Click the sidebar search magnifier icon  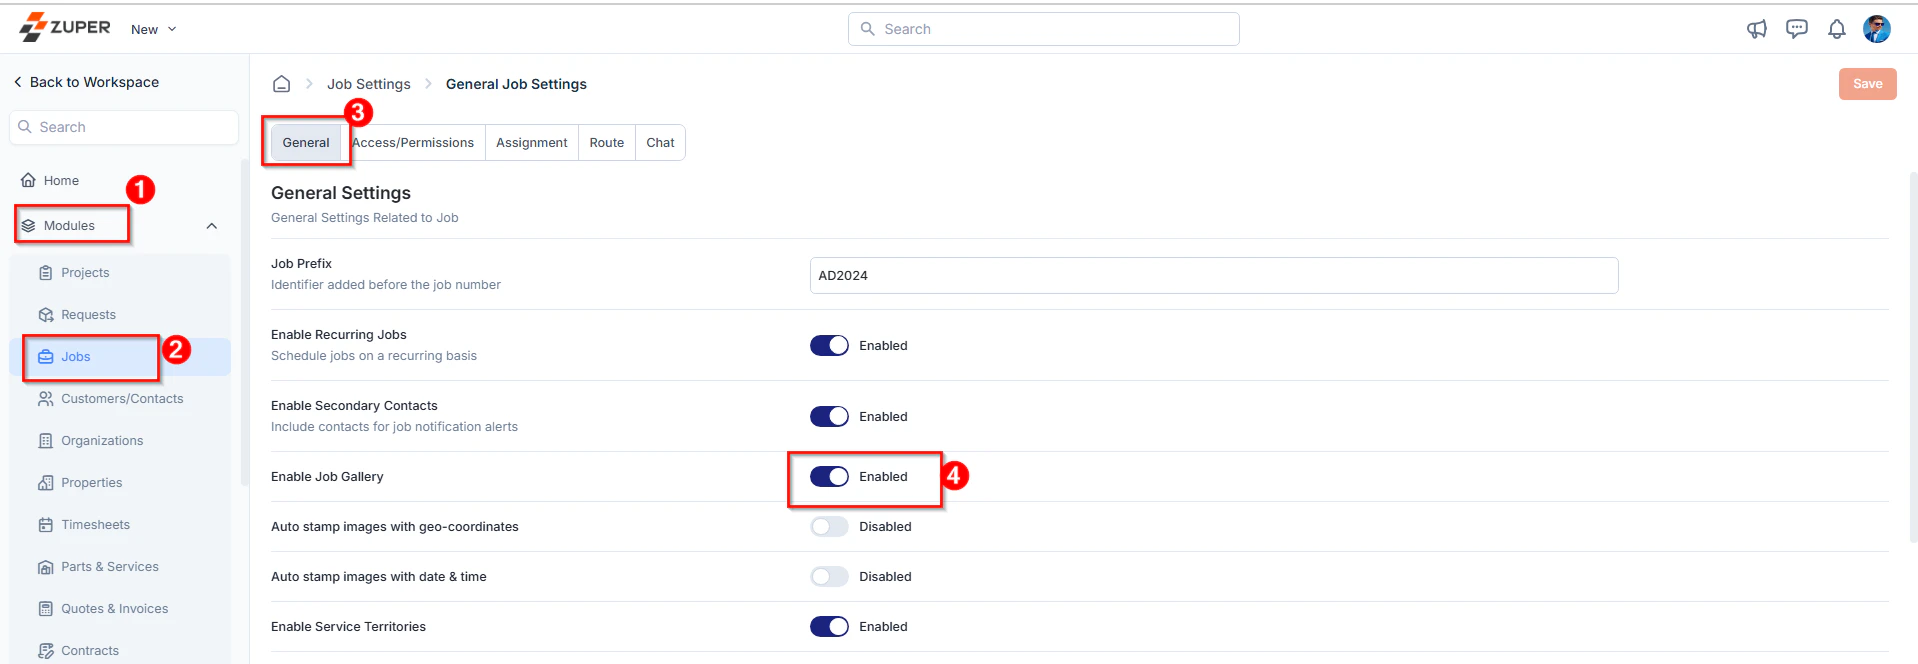(x=25, y=127)
